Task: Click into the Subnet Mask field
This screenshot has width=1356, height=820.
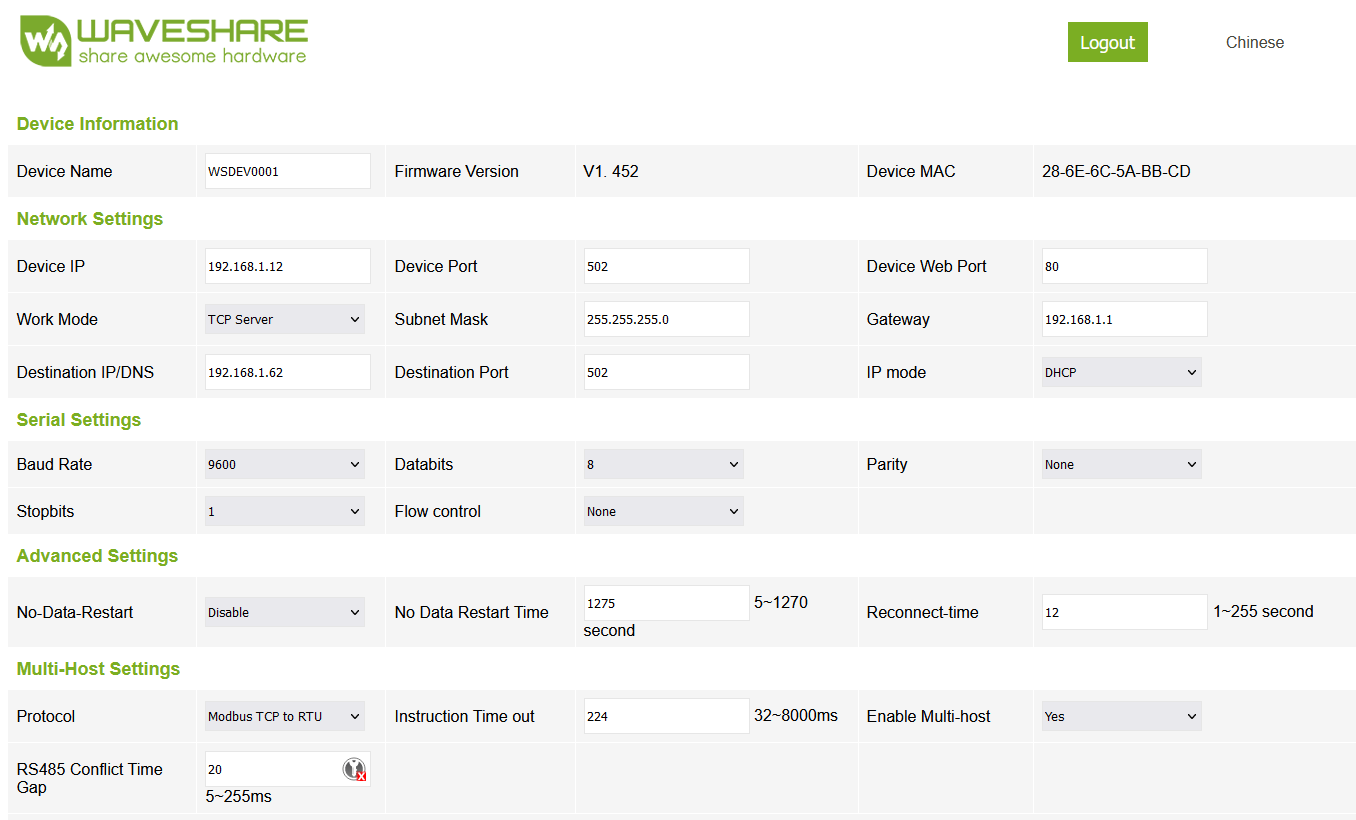Action: [667, 319]
